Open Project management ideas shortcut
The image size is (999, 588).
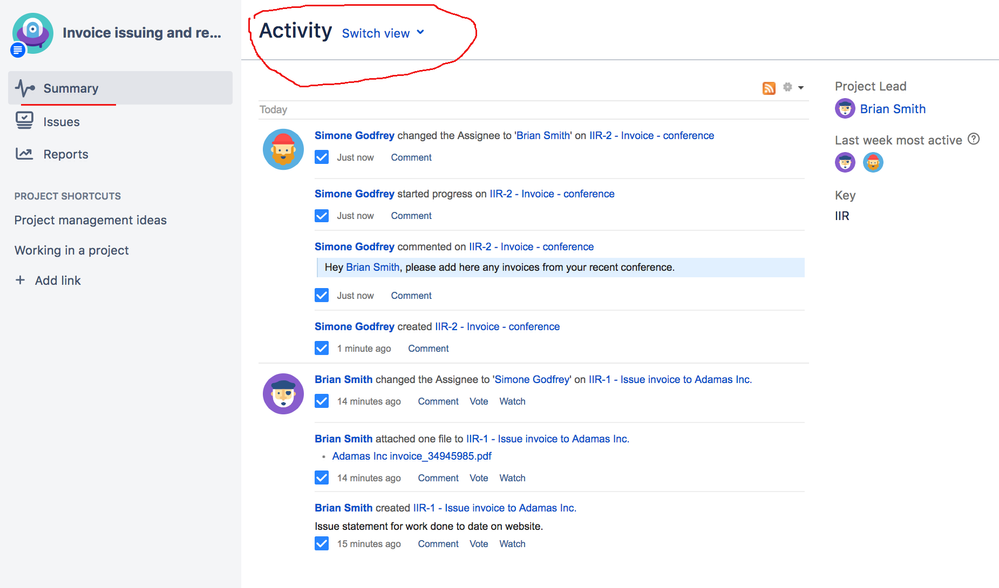90,220
